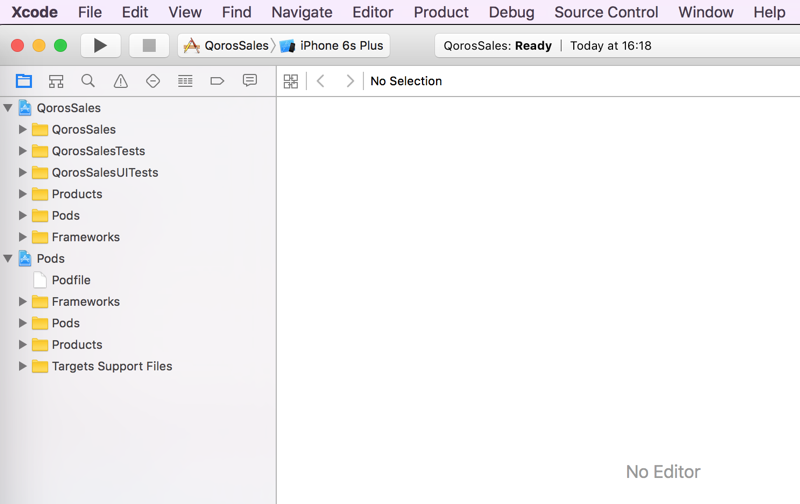Go back with the left arrow

point(320,81)
